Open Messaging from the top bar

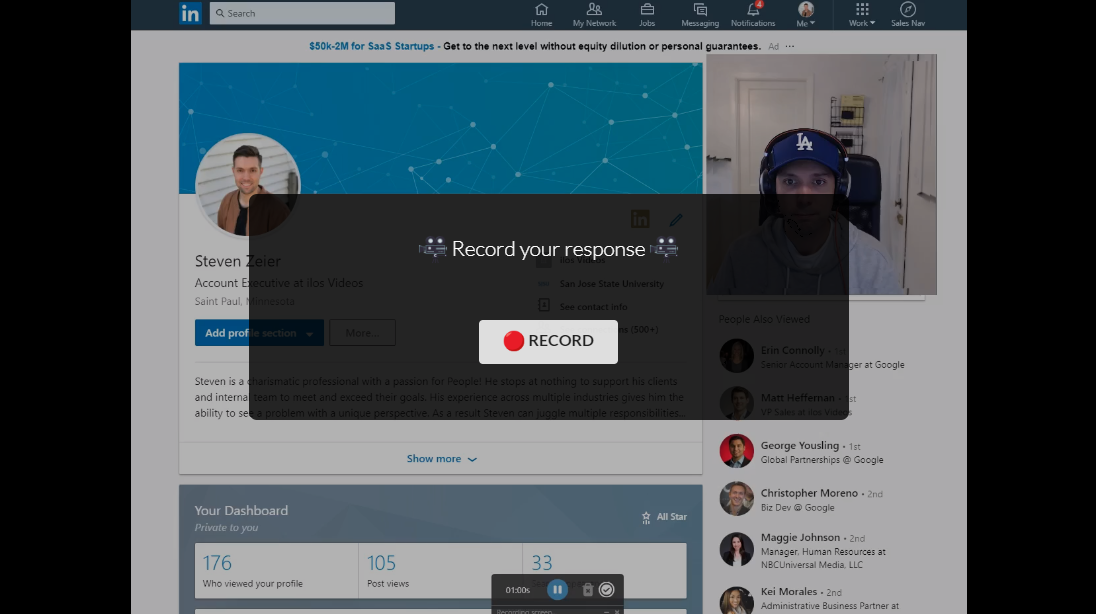coord(700,14)
